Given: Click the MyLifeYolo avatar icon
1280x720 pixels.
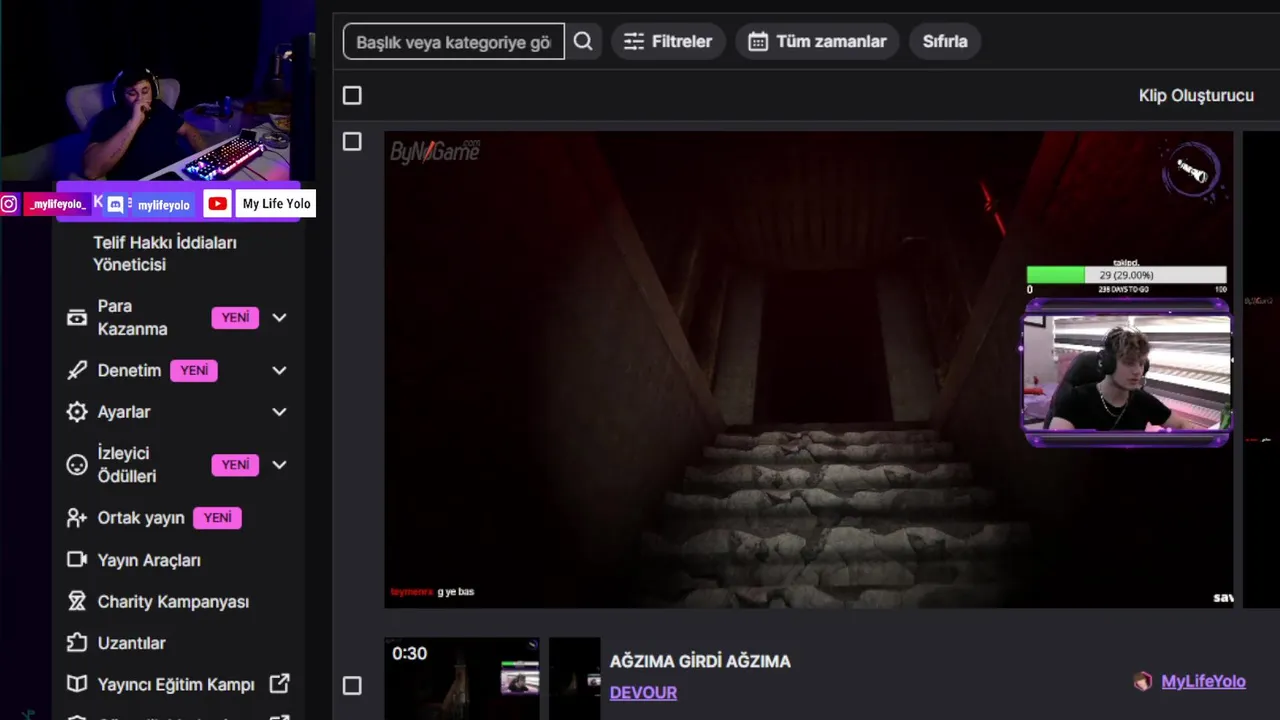Looking at the screenshot, I should [1143, 681].
